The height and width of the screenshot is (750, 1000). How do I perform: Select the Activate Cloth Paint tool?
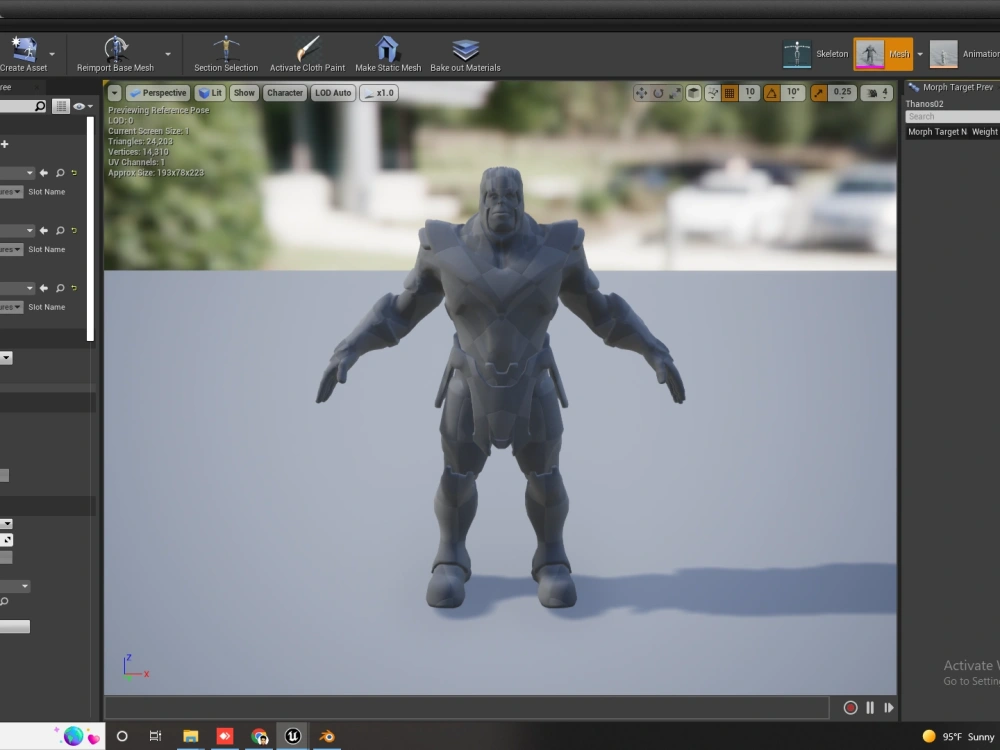[306, 54]
